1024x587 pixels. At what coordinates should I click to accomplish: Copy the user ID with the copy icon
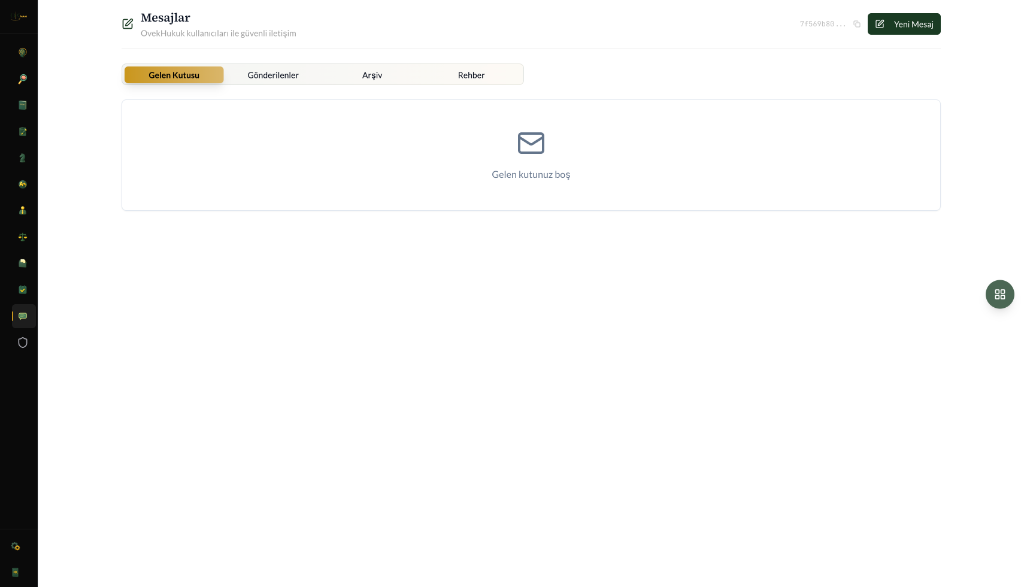[857, 24]
